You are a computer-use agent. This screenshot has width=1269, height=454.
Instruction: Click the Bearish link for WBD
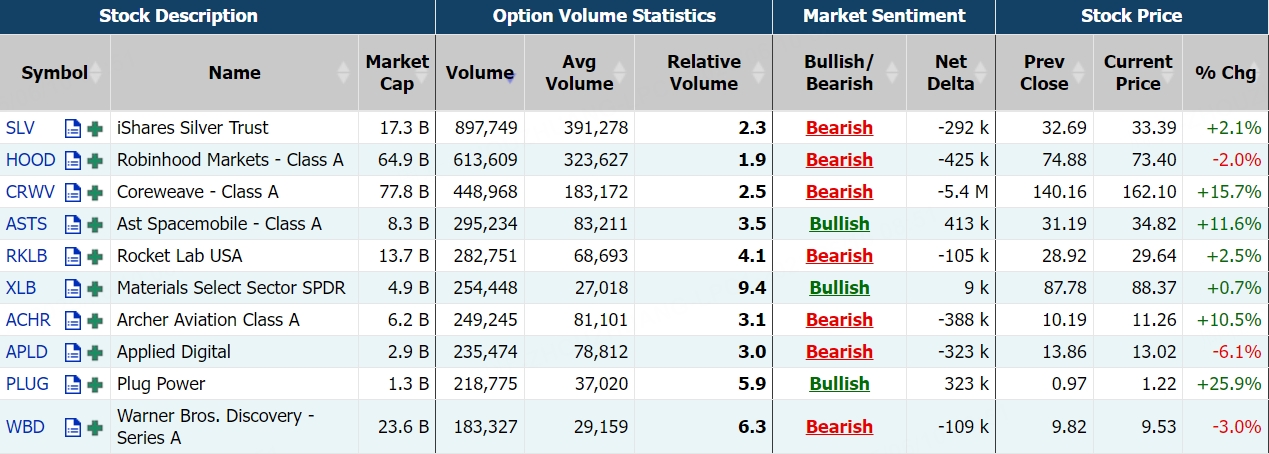tap(839, 427)
